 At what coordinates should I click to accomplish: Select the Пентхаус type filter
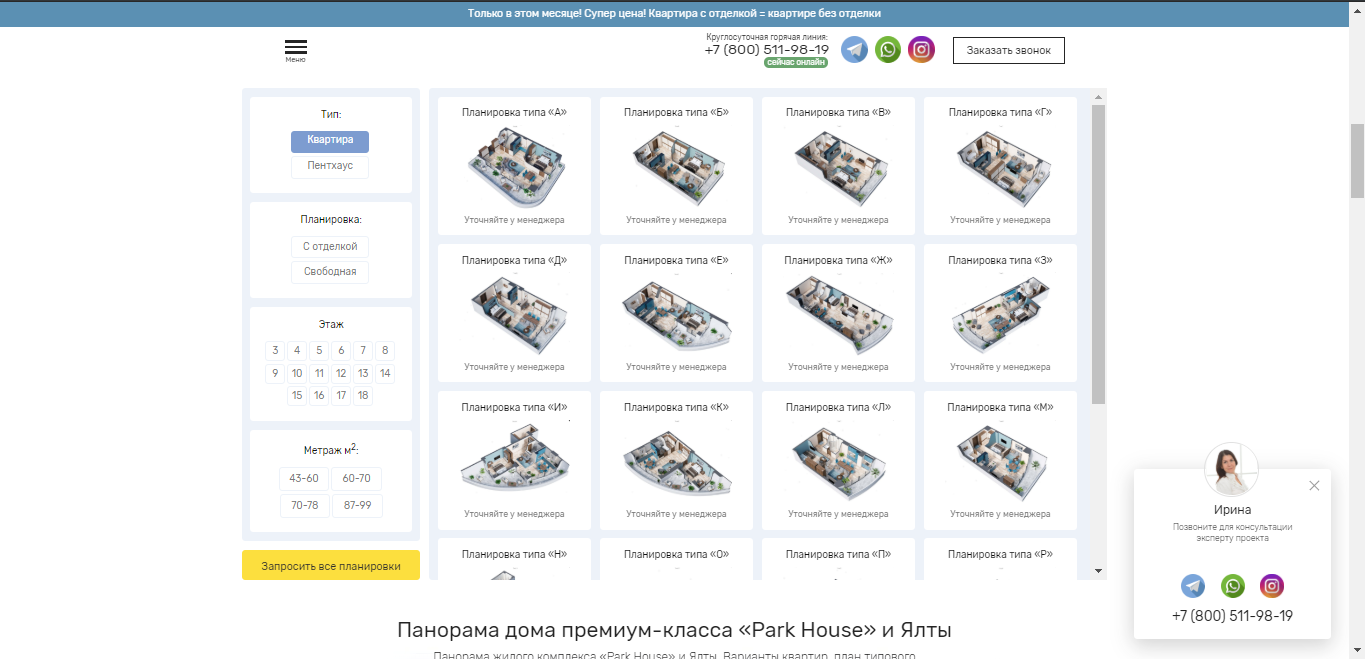[330, 166]
